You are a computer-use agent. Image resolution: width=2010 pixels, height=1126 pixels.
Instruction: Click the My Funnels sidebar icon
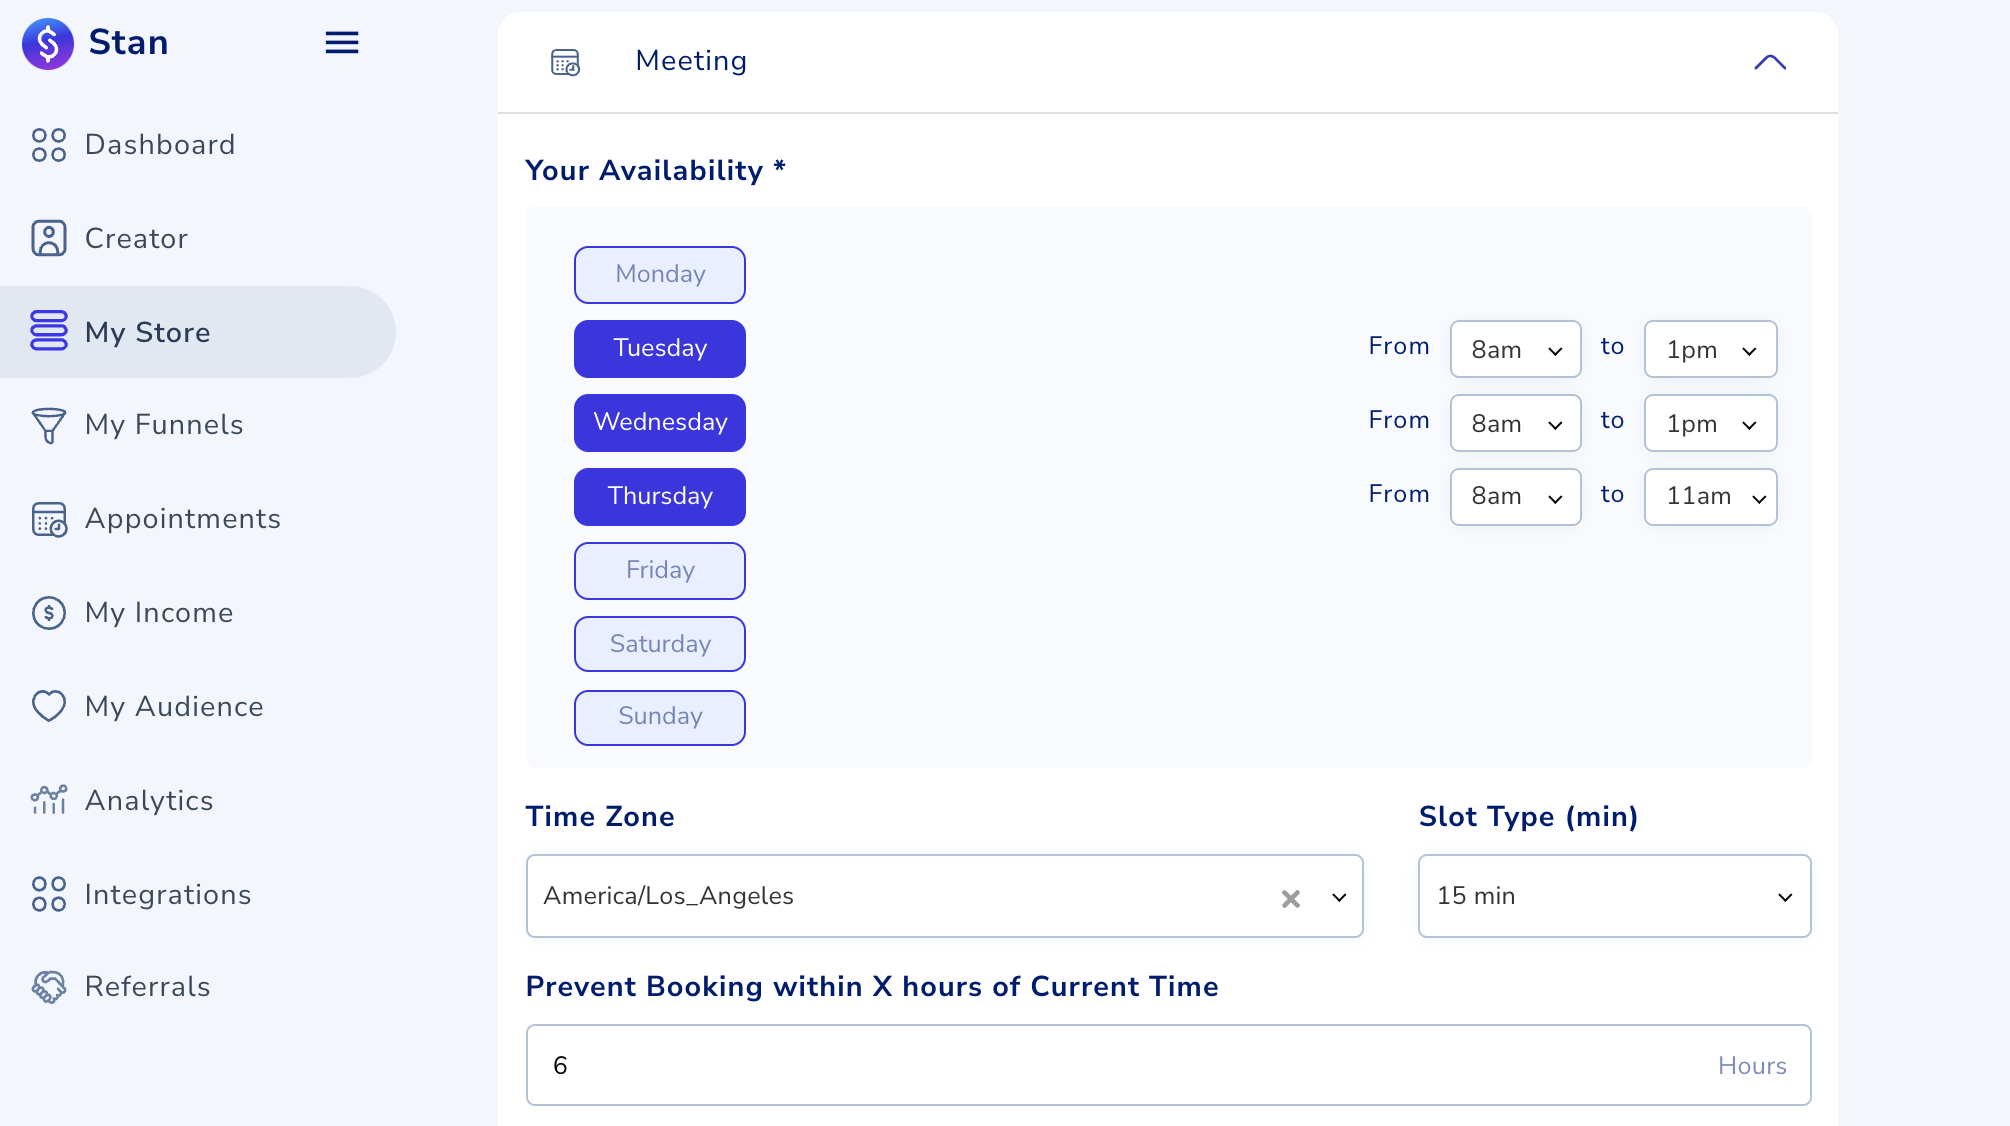coord(48,425)
